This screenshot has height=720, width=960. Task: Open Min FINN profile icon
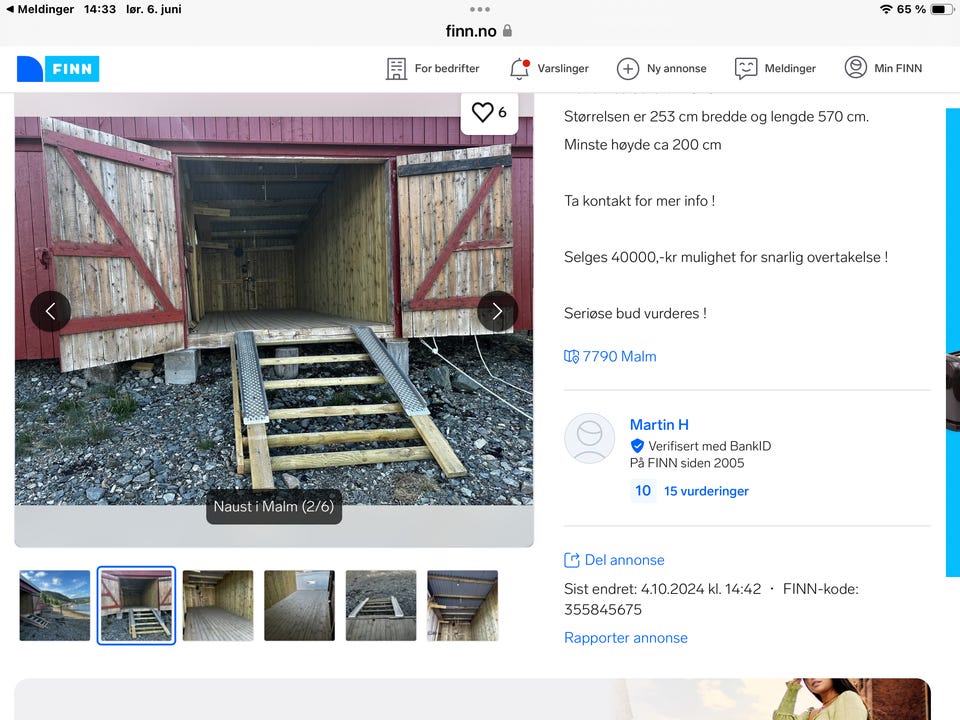point(855,67)
